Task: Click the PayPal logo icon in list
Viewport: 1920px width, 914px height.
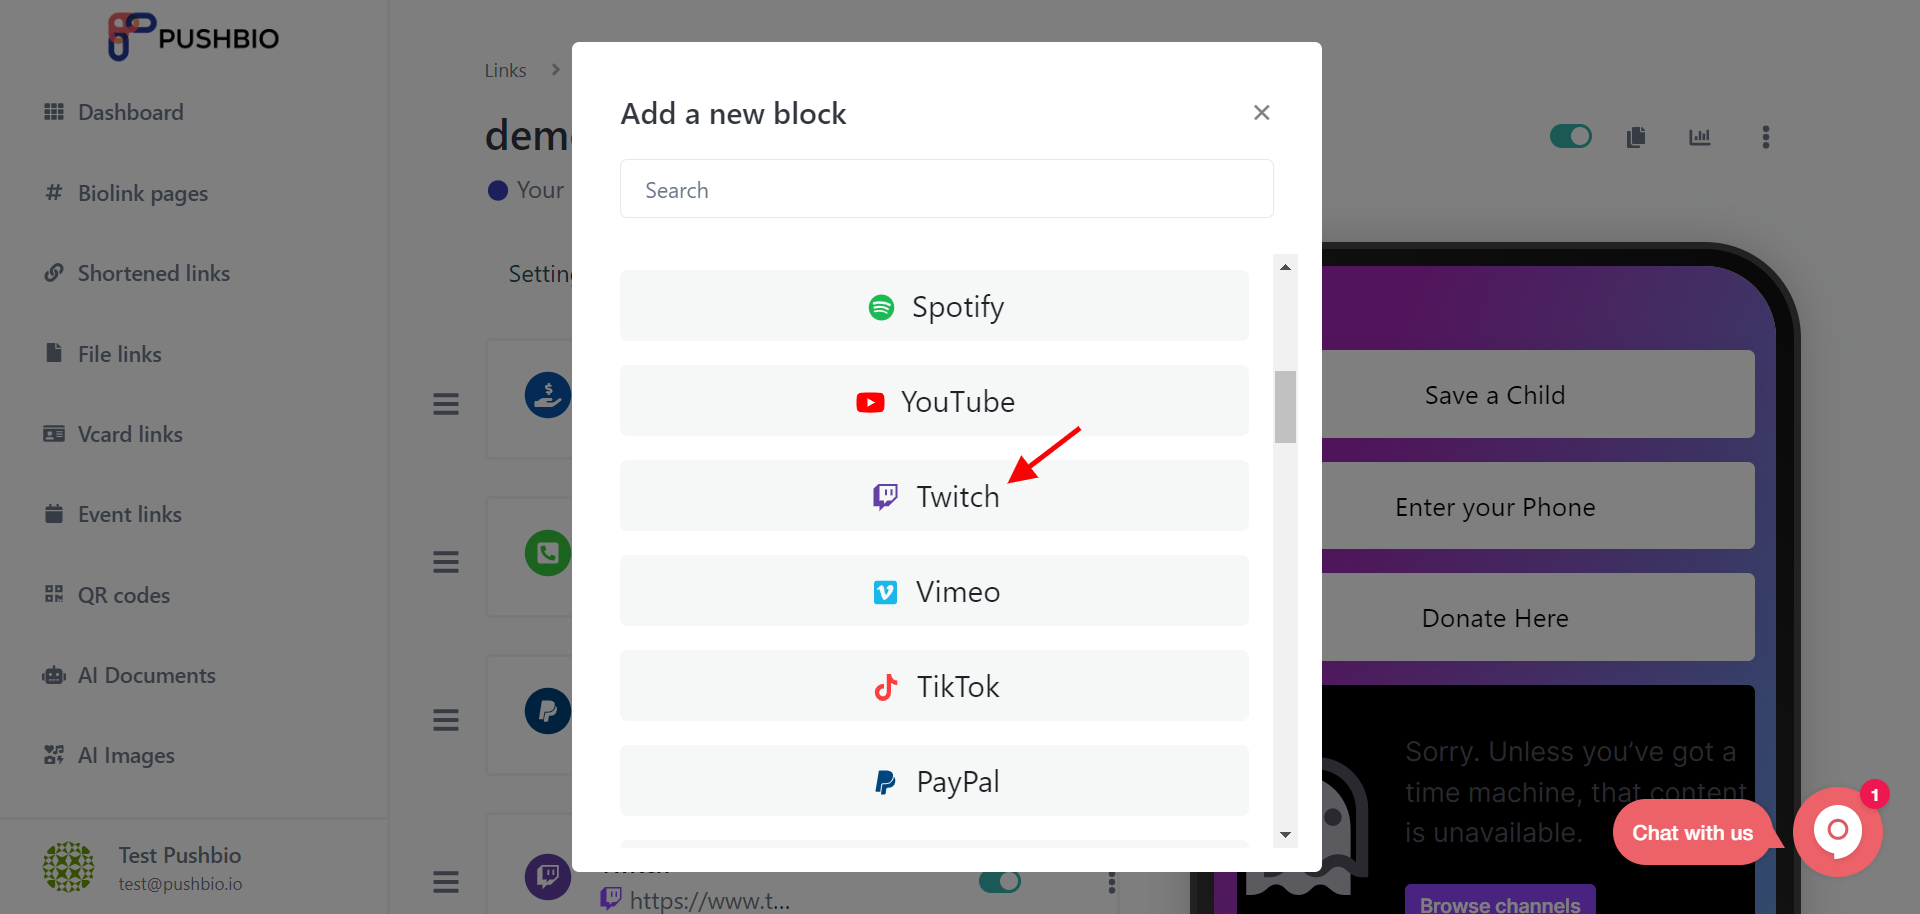Action: coord(886,782)
